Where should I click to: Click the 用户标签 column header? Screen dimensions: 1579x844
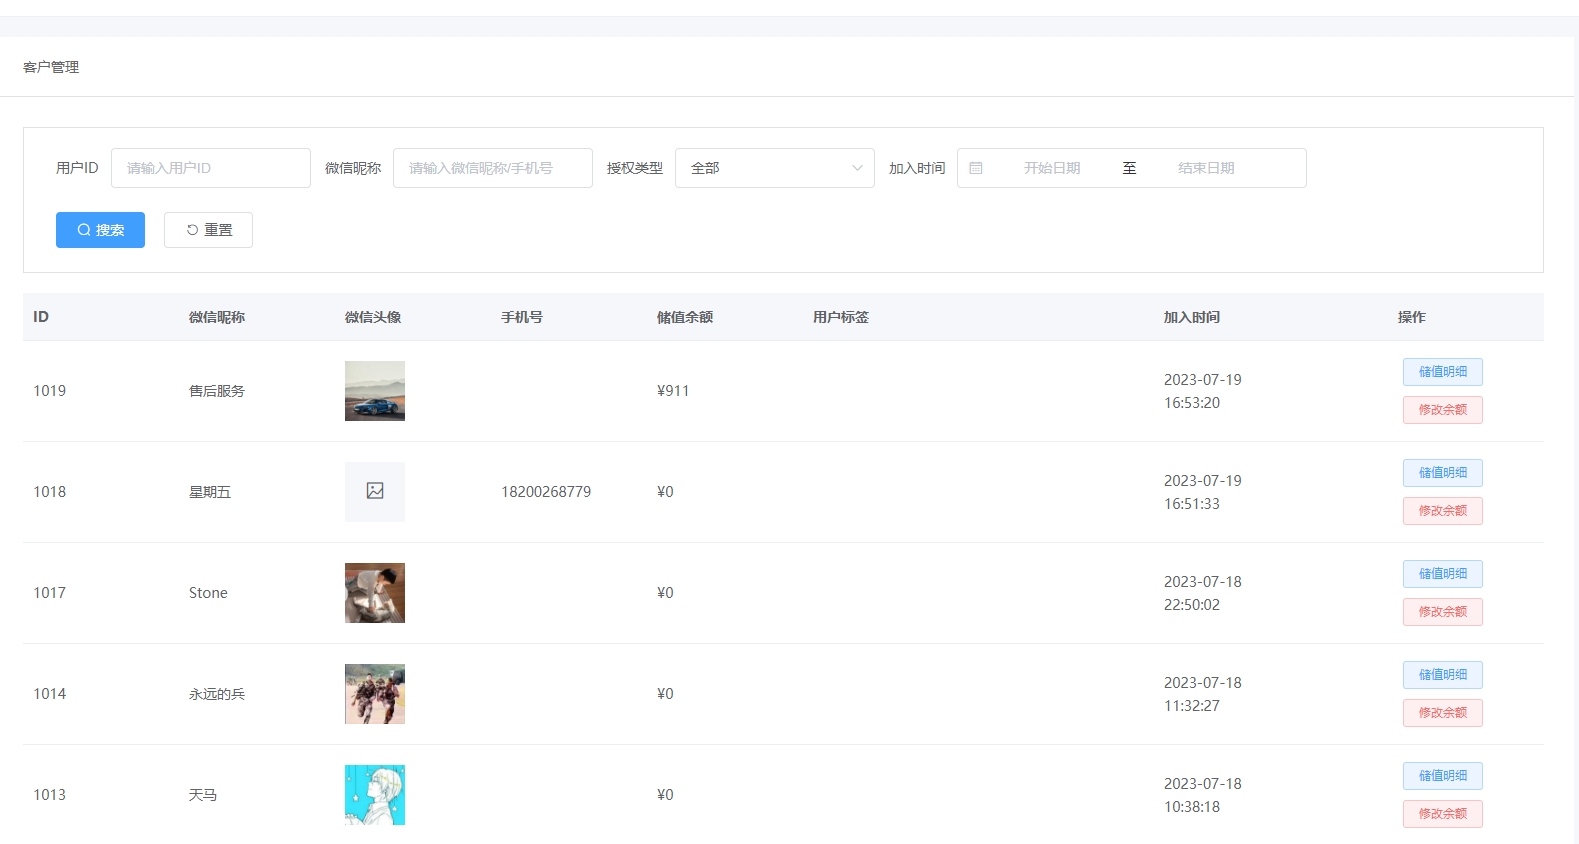pyautogui.click(x=841, y=317)
